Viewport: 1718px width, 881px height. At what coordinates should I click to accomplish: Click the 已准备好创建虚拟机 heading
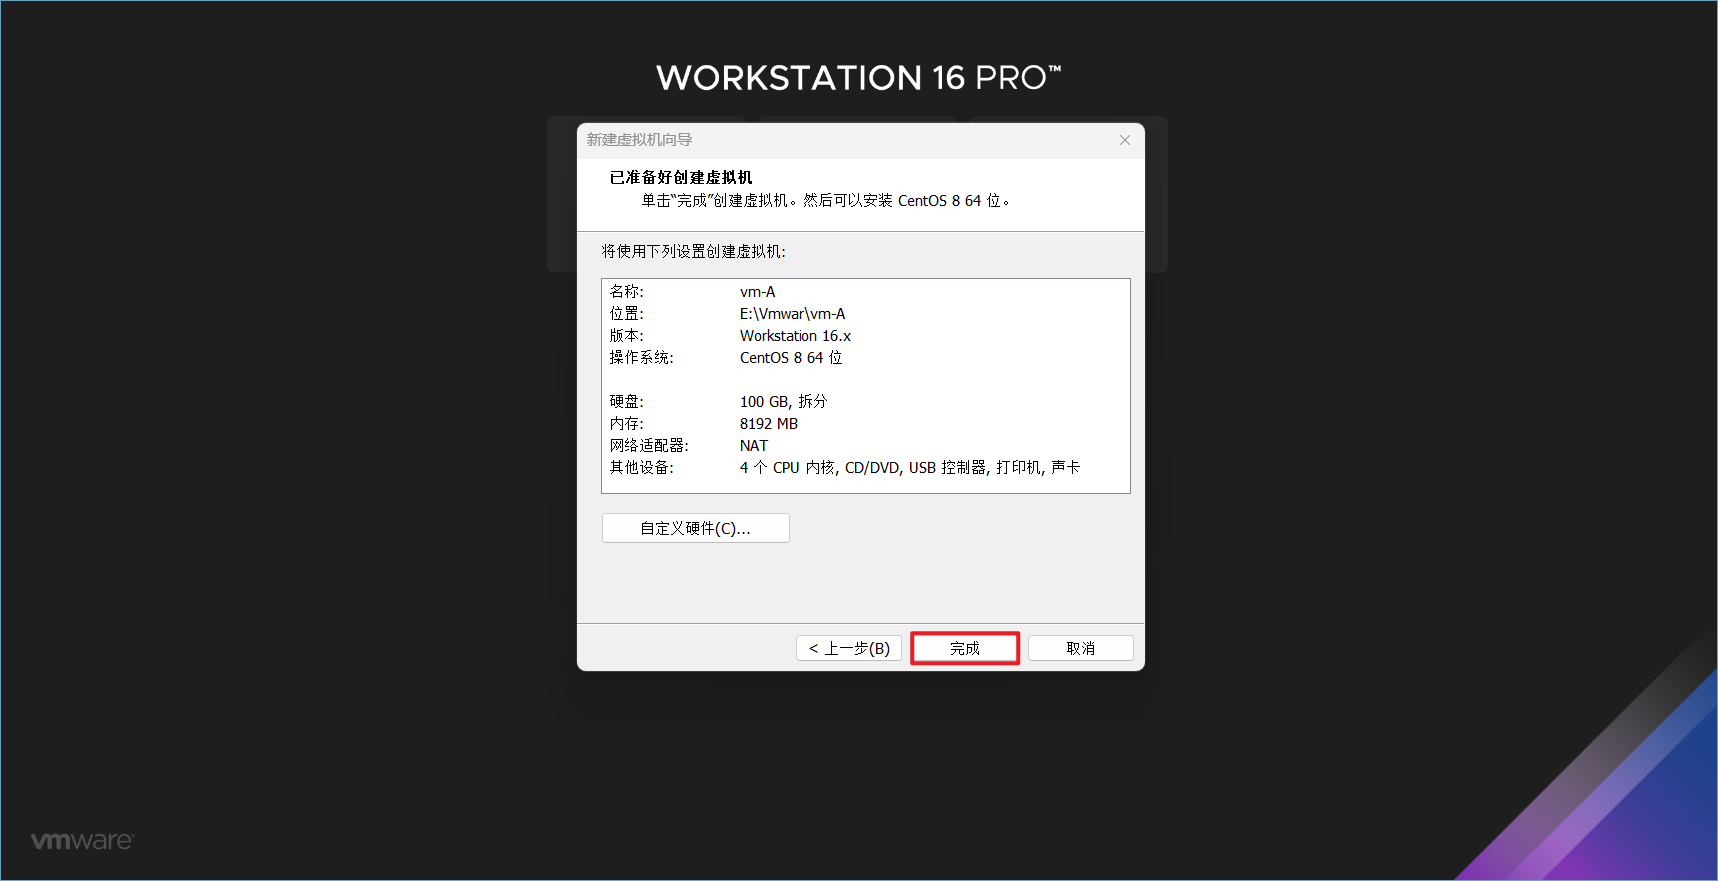(x=681, y=177)
